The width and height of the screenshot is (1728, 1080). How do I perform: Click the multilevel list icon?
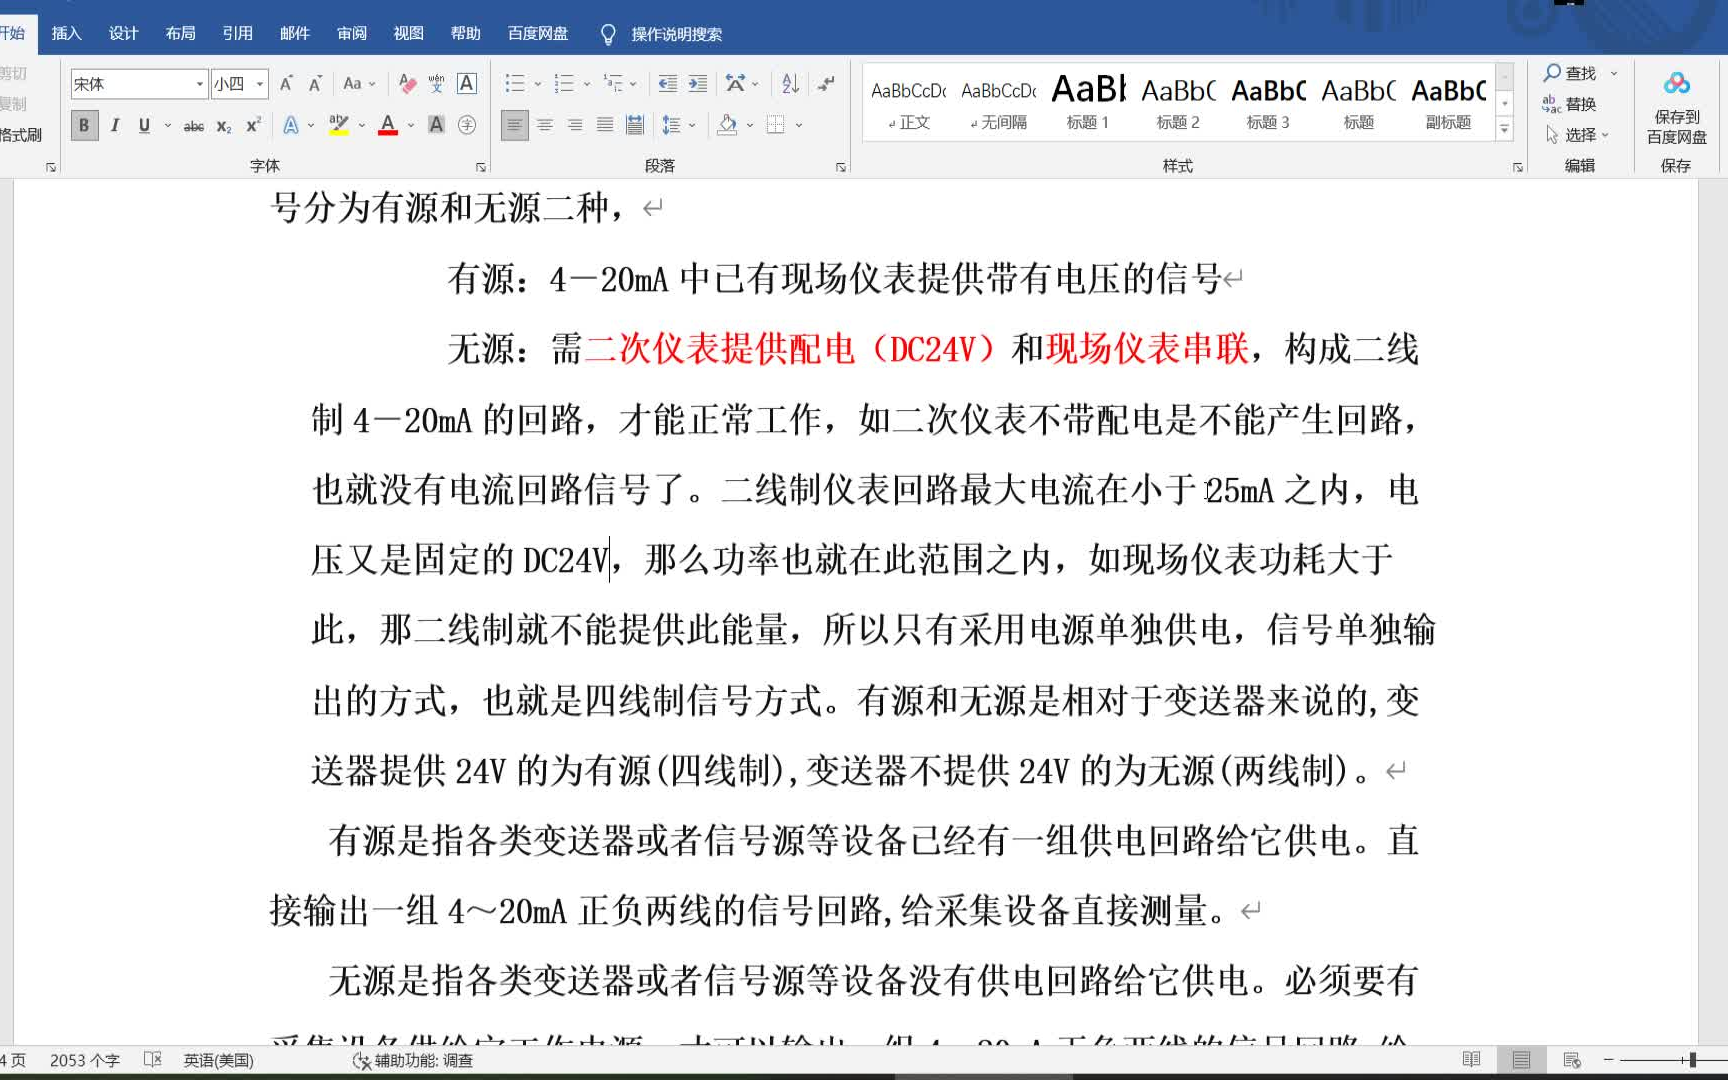[x=613, y=84]
